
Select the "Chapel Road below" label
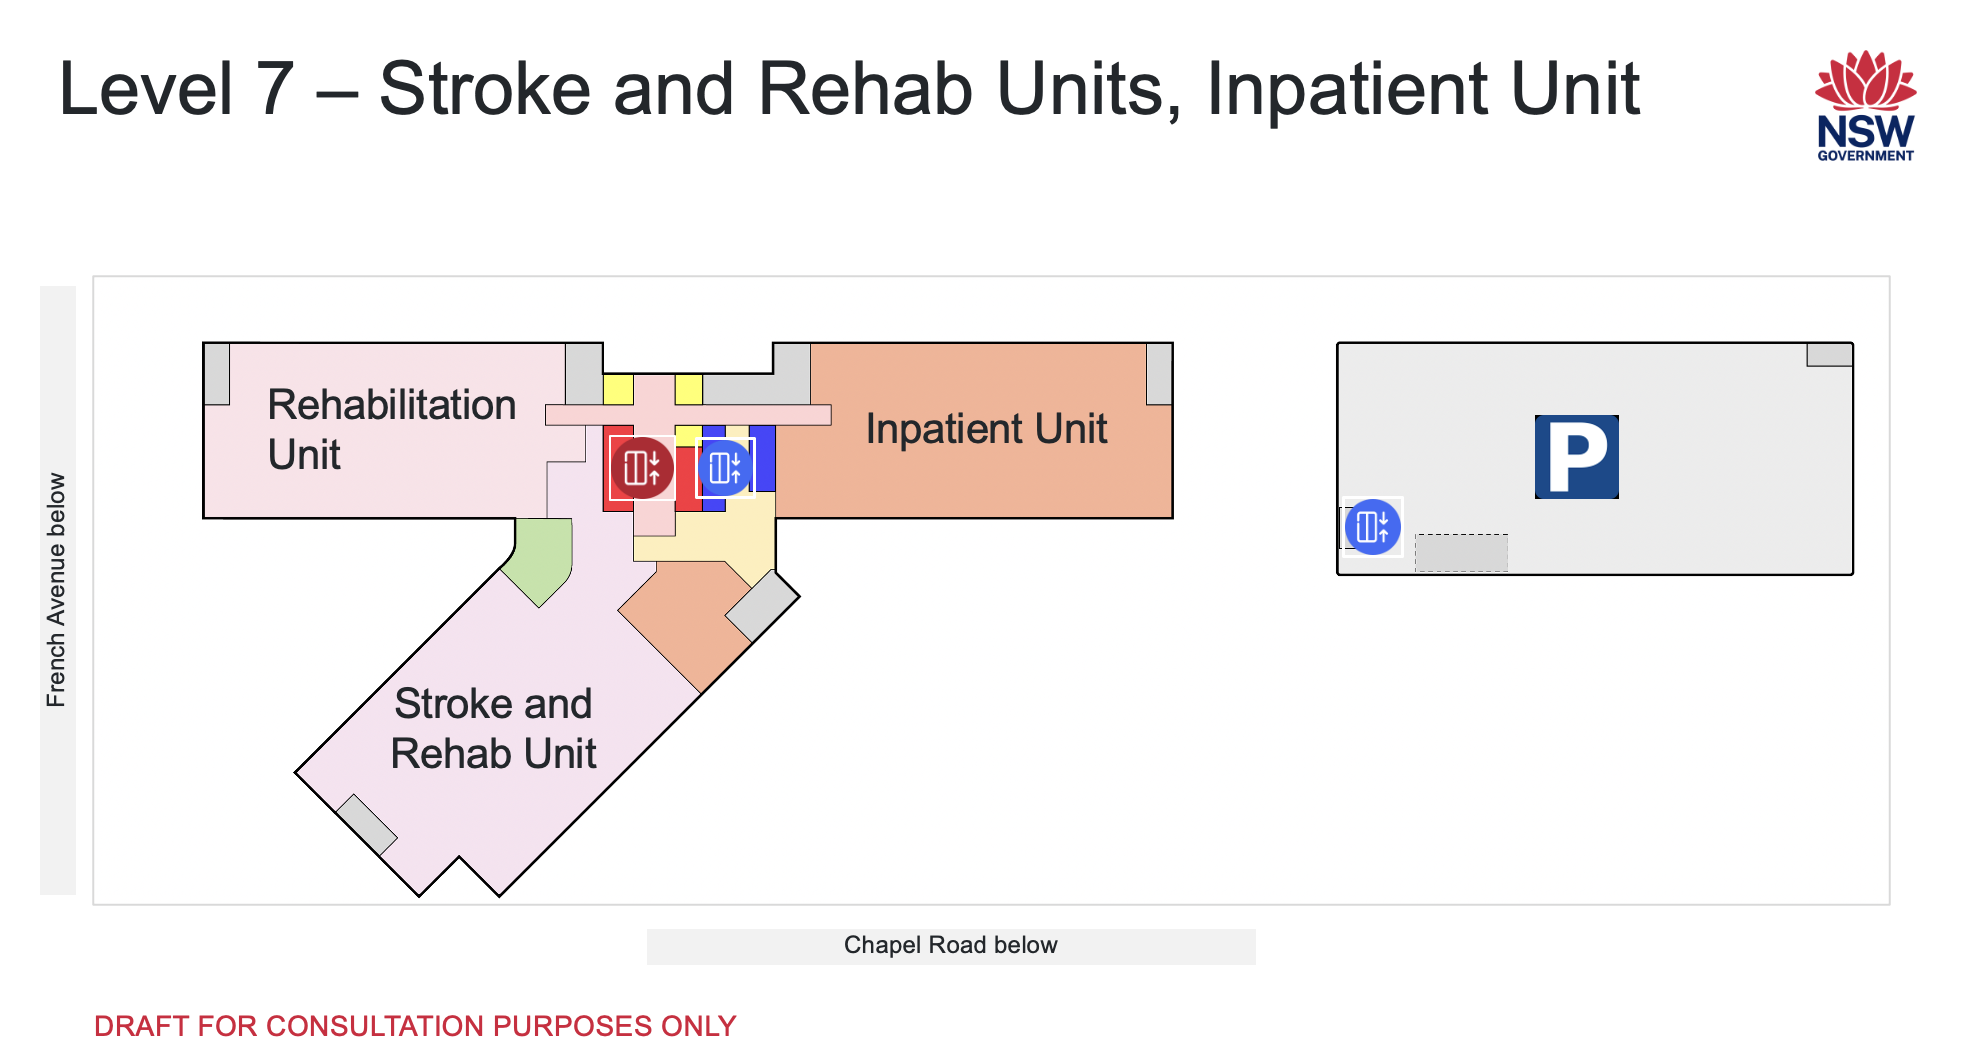coord(950,945)
